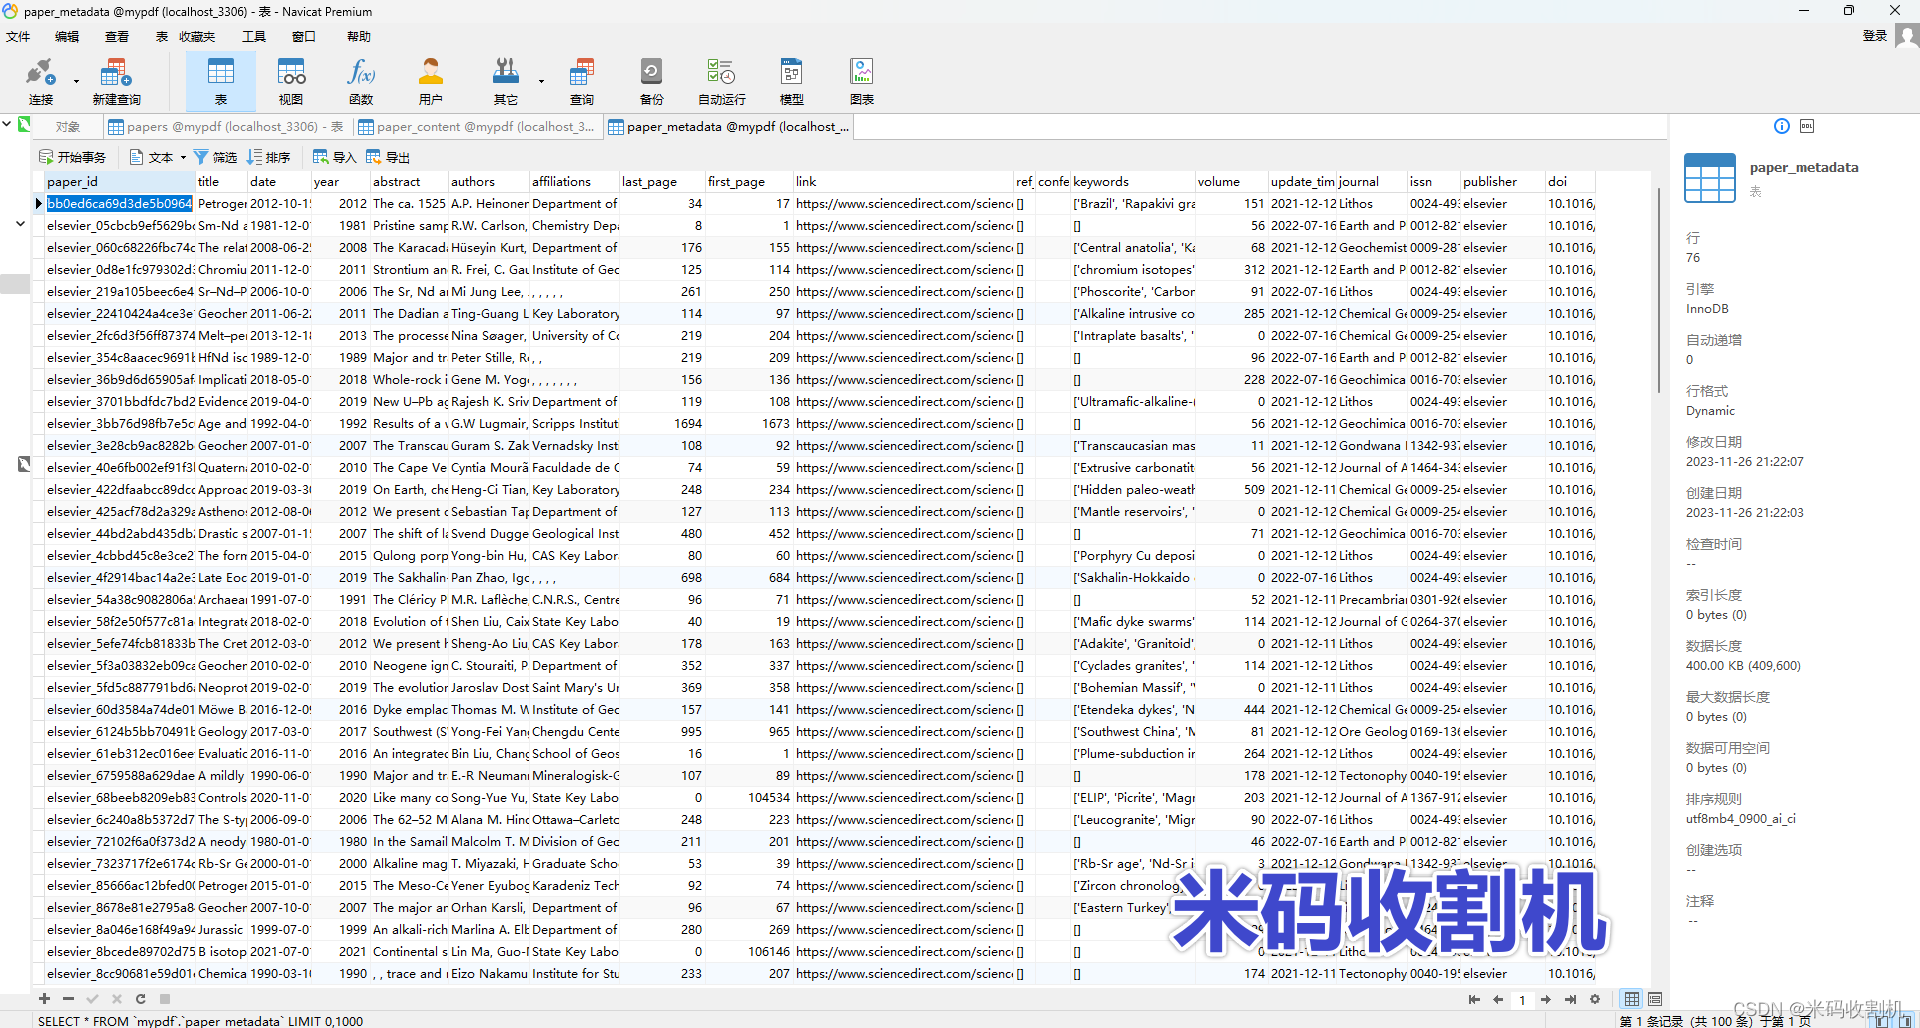Screen dimensions: 1920x1028
Task: Open the 视图 views icon
Action: point(291,81)
